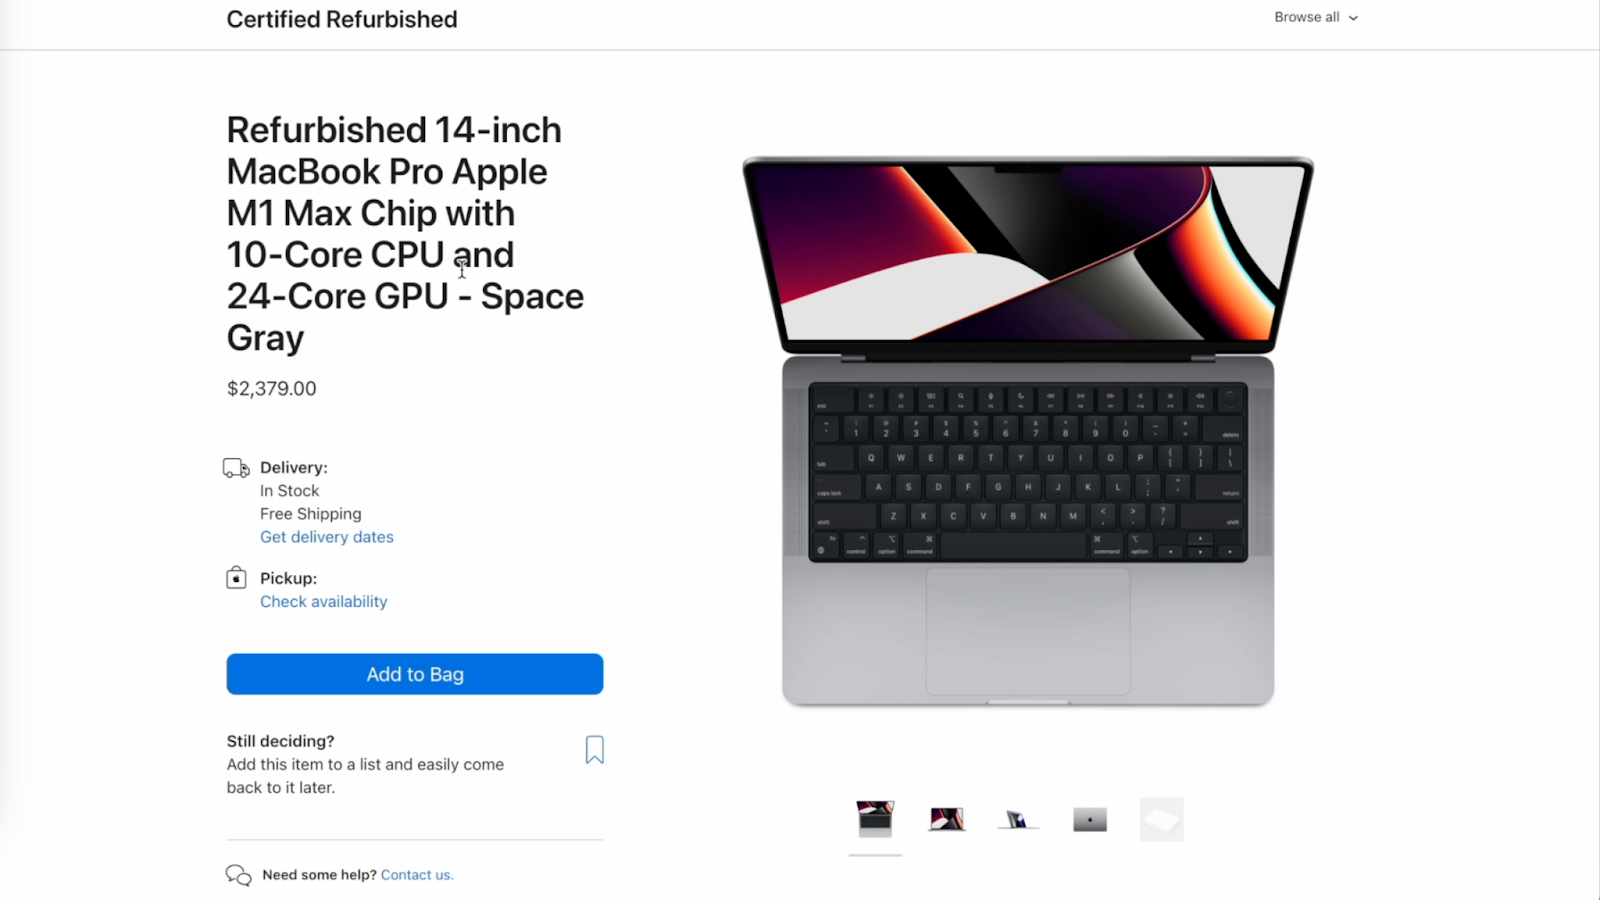This screenshot has height=900, width=1600.
Task: Click the chat bubbles help icon
Action: [x=238, y=876]
